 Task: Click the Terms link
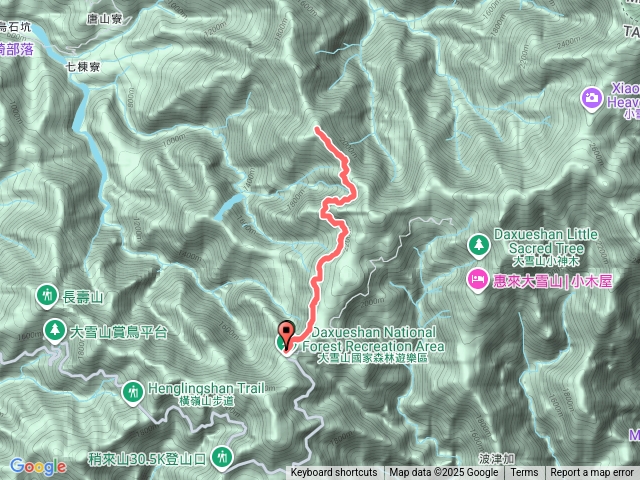(524, 473)
